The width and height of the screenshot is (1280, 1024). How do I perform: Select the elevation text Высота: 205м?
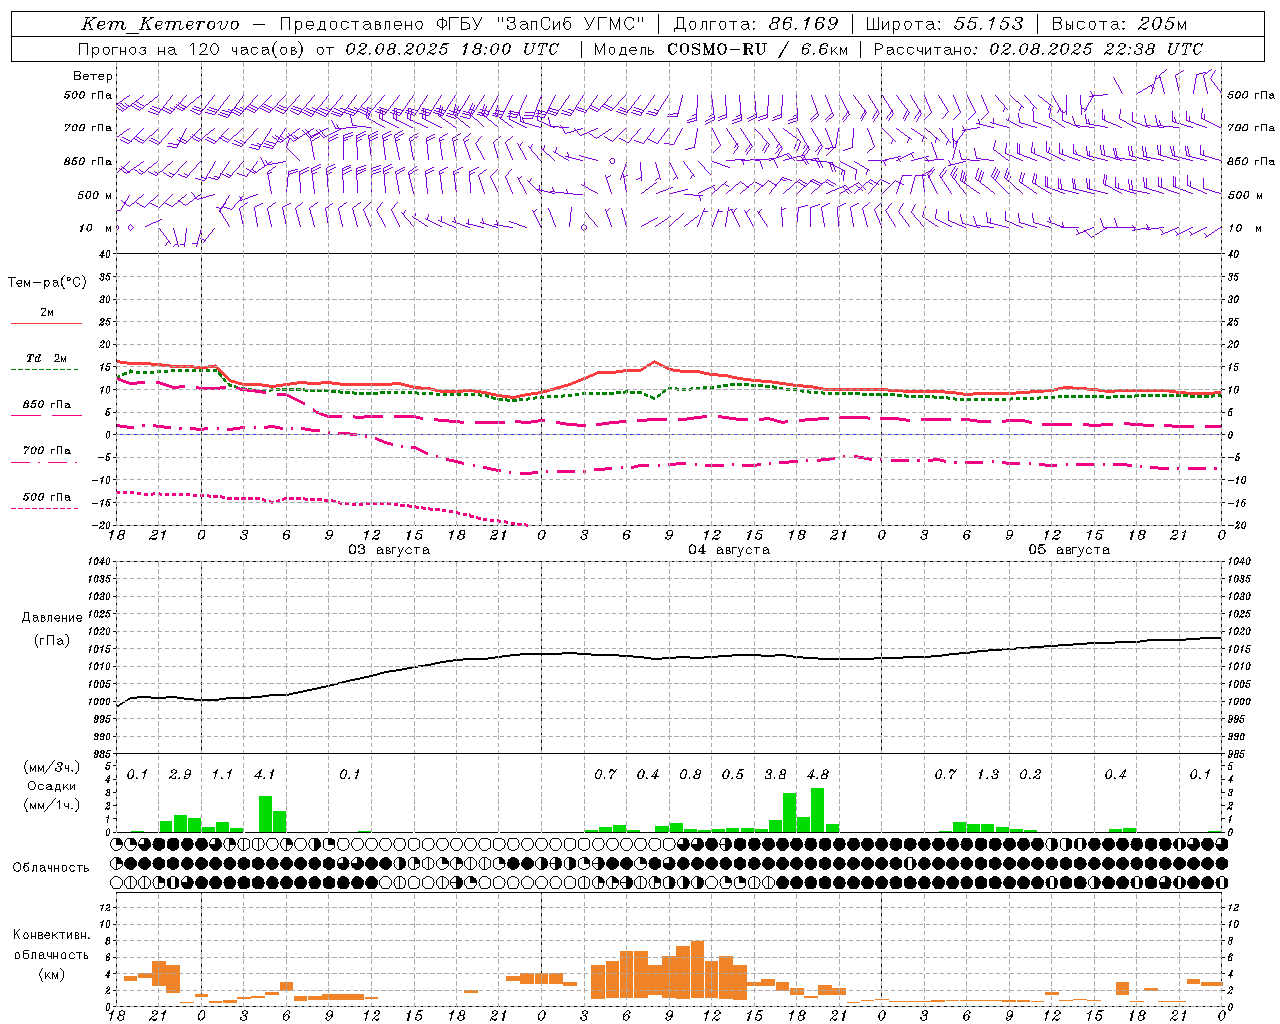(1120, 24)
